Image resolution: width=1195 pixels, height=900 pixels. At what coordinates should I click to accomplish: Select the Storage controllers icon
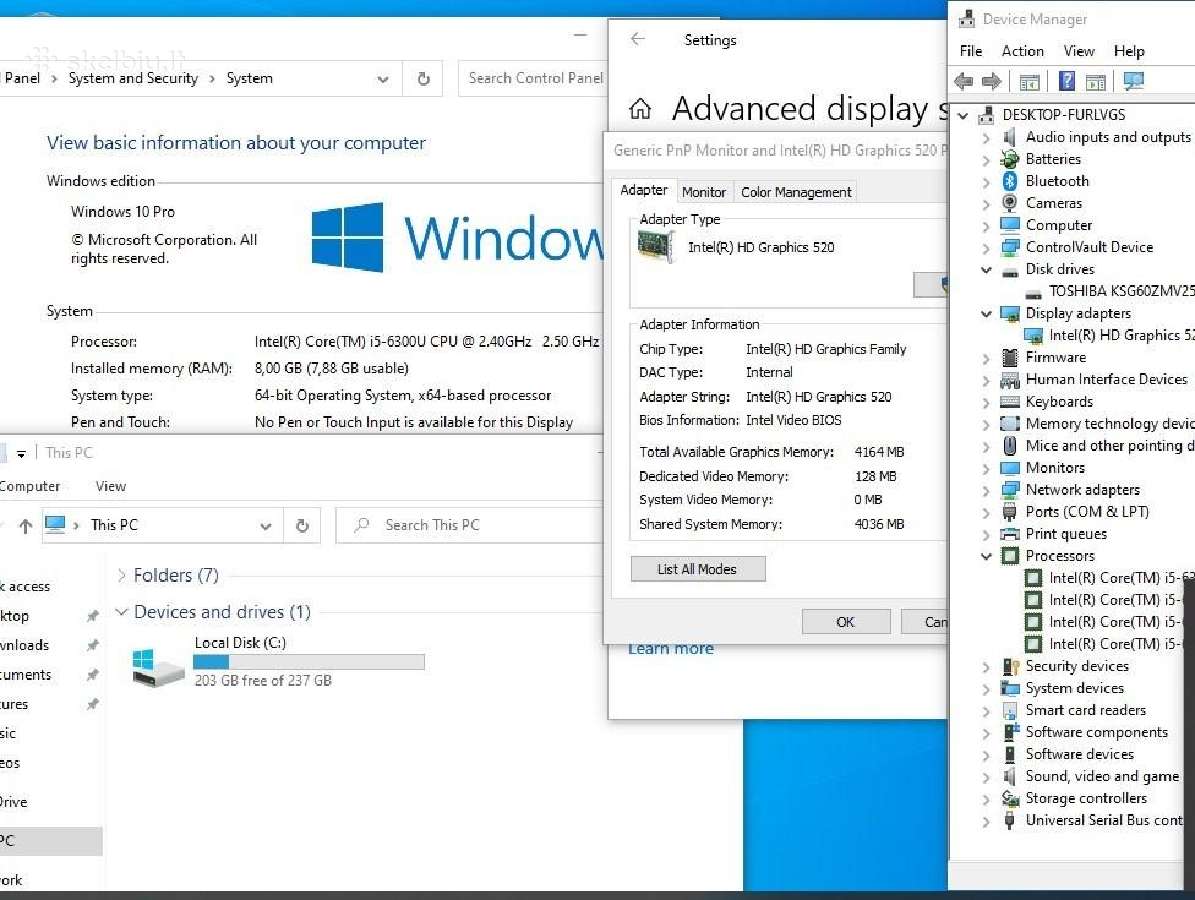[x=1010, y=798]
